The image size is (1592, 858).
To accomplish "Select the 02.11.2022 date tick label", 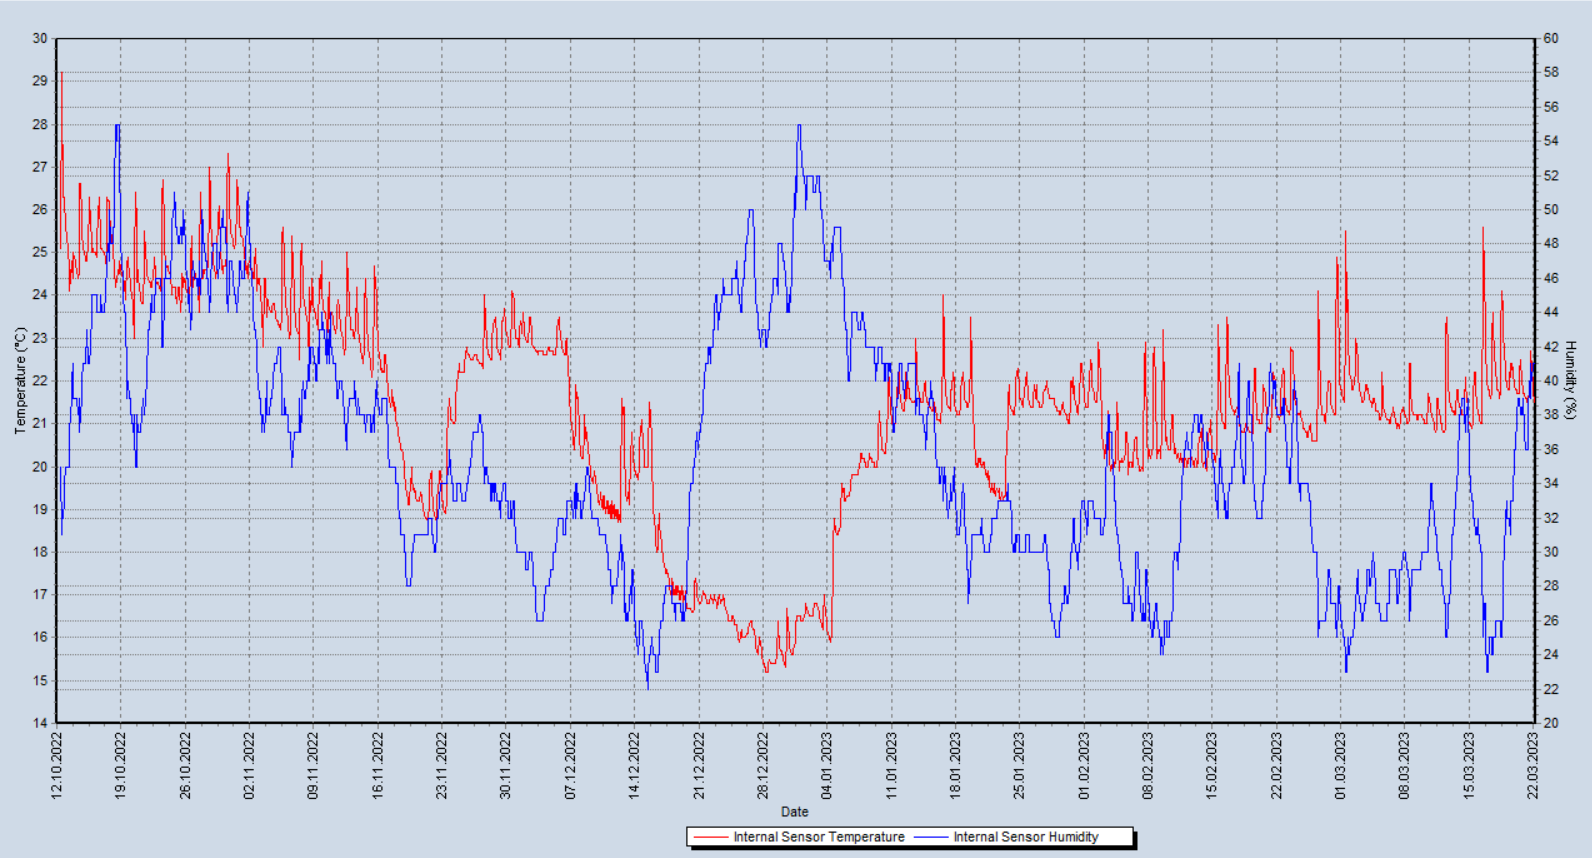I will tap(249, 765).
